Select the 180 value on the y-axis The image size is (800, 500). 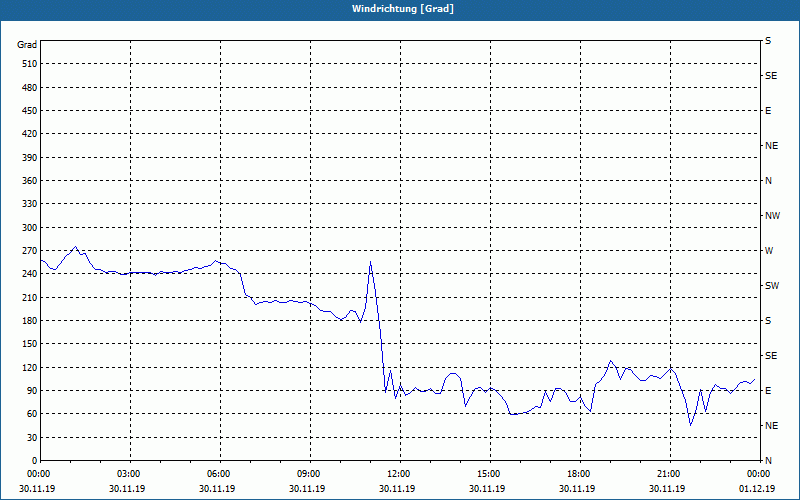(30, 321)
